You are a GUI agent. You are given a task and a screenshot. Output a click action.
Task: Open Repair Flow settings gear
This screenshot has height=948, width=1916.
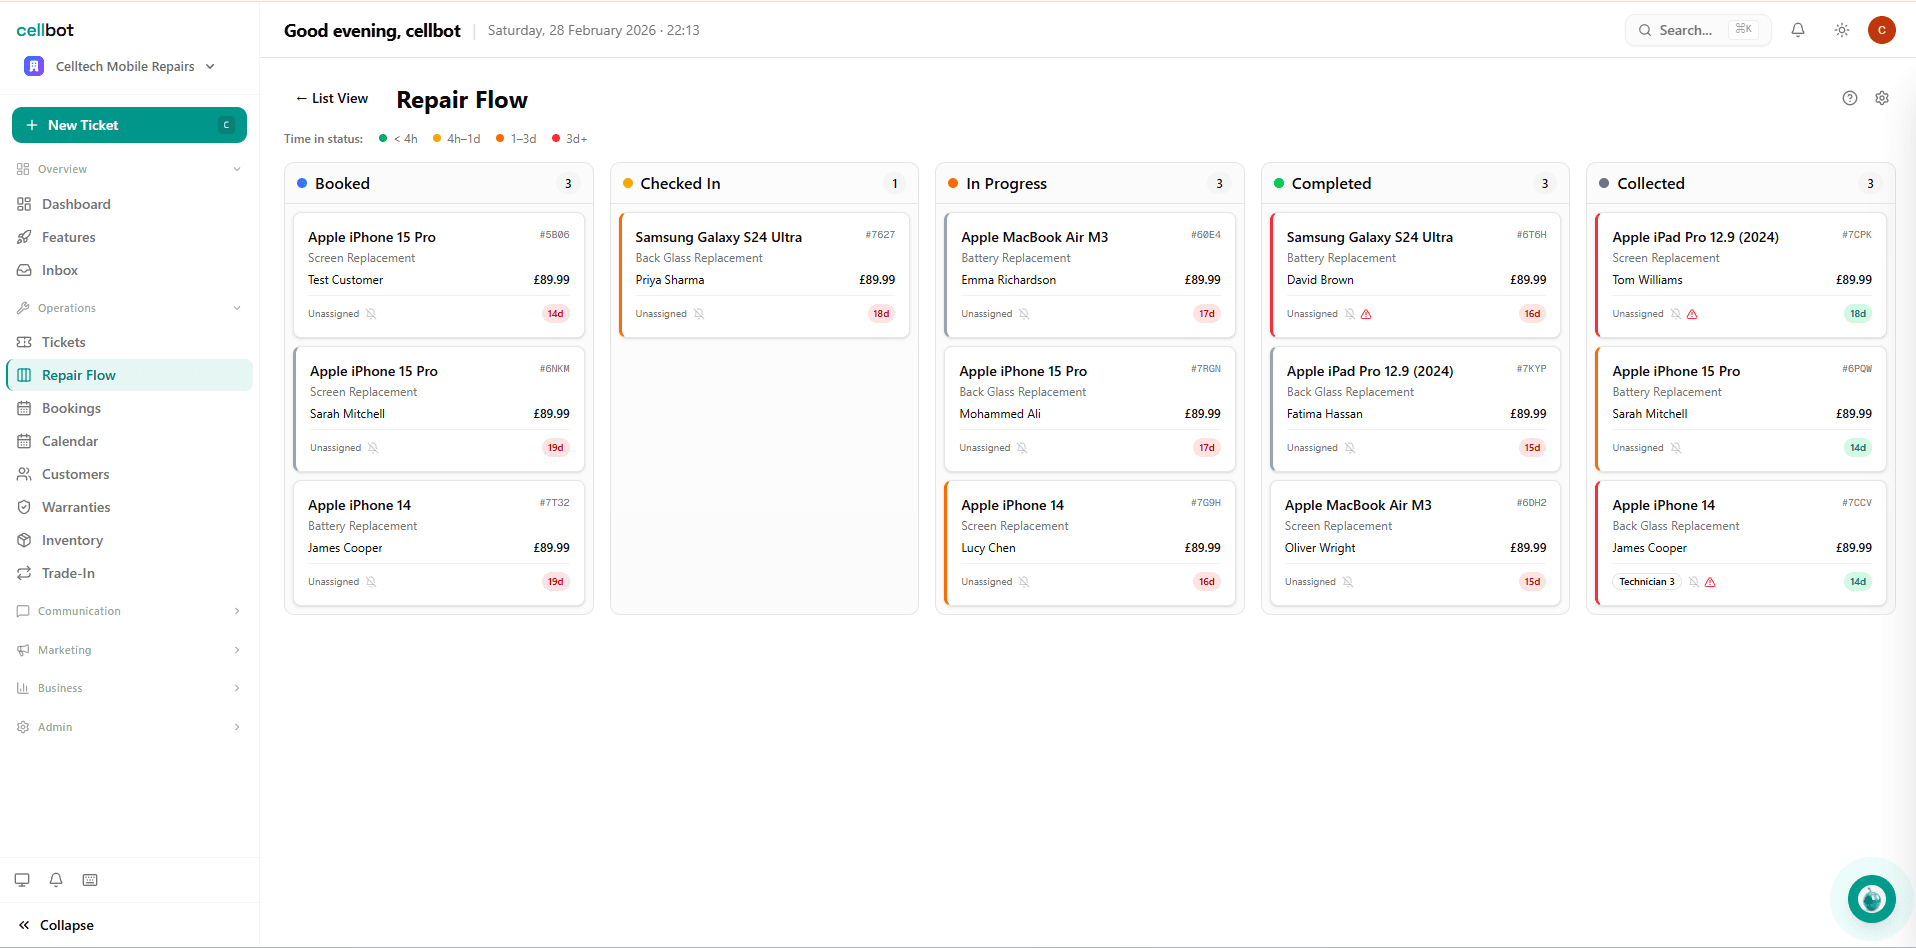click(x=1882, y=98)
